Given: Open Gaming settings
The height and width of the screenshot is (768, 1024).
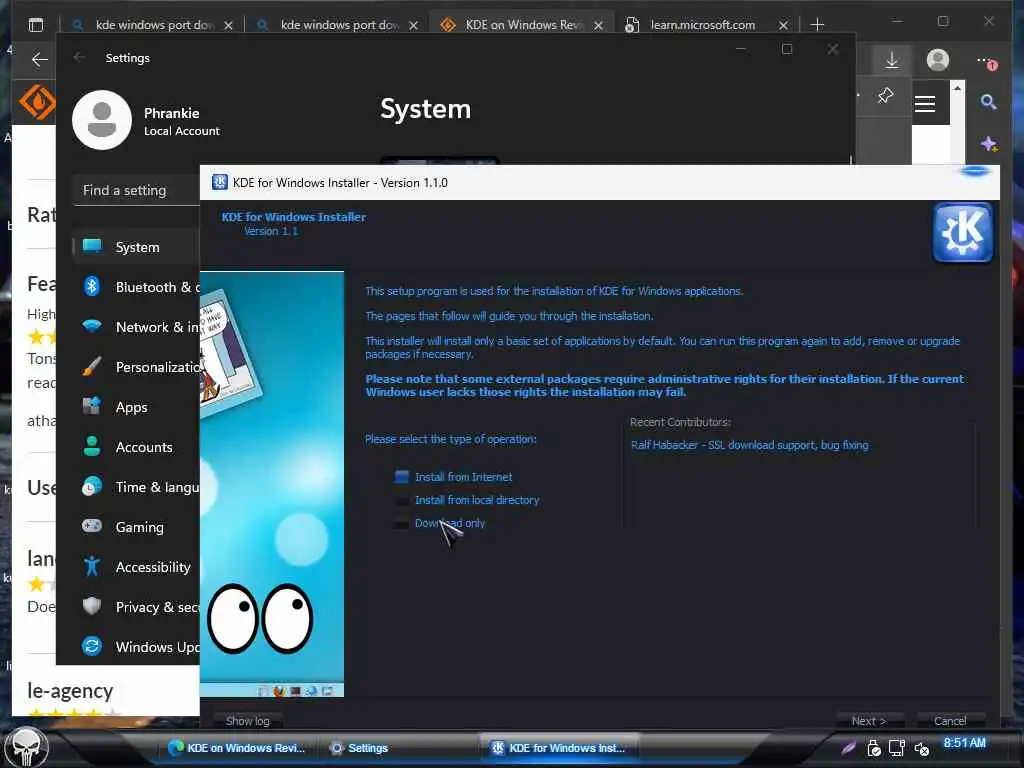Looking at the screenshot, I should coord(136,526).
